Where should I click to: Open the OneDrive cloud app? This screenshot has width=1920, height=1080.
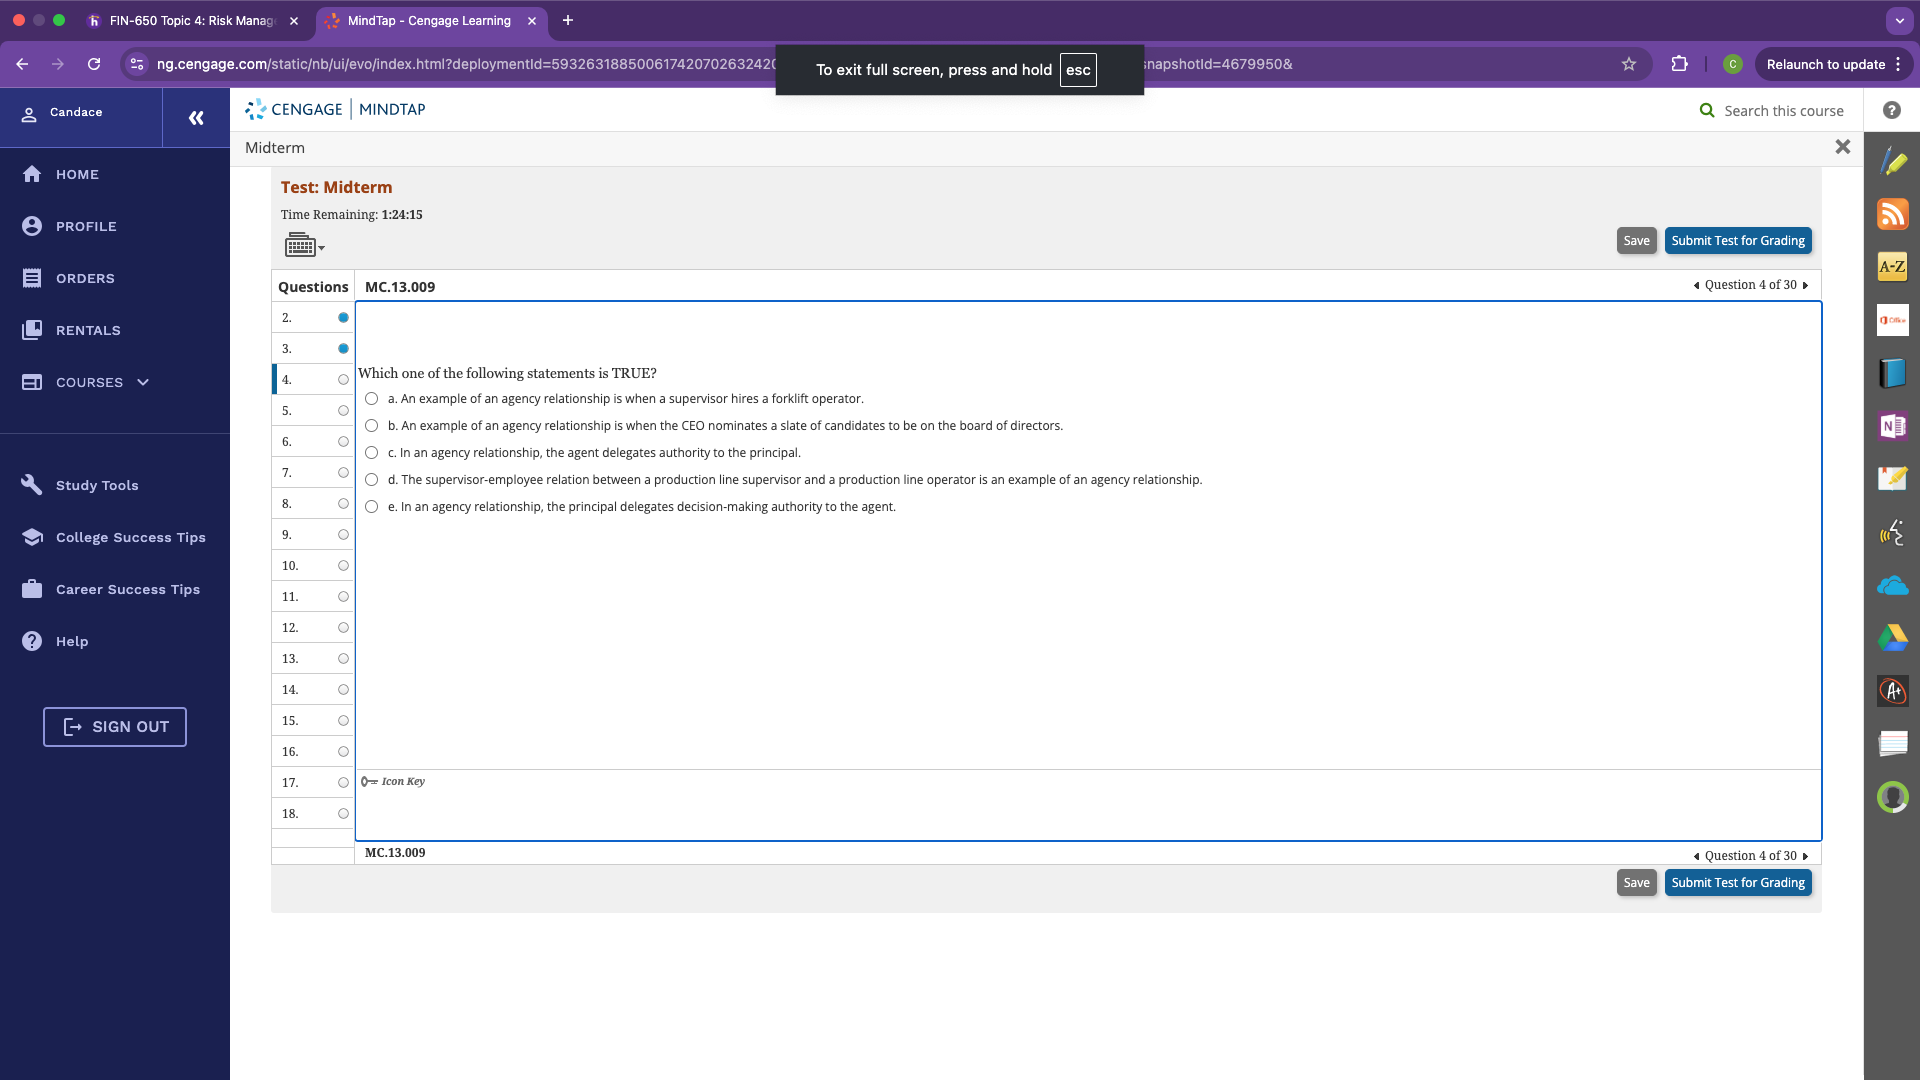pyautogui.click(x=1892, y=586)
